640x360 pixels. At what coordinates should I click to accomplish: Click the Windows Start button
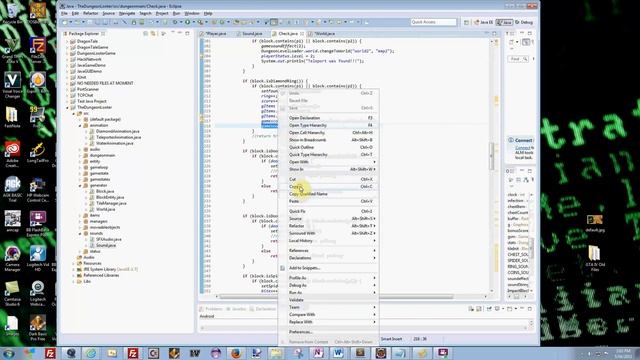click(x=8, y=353)
